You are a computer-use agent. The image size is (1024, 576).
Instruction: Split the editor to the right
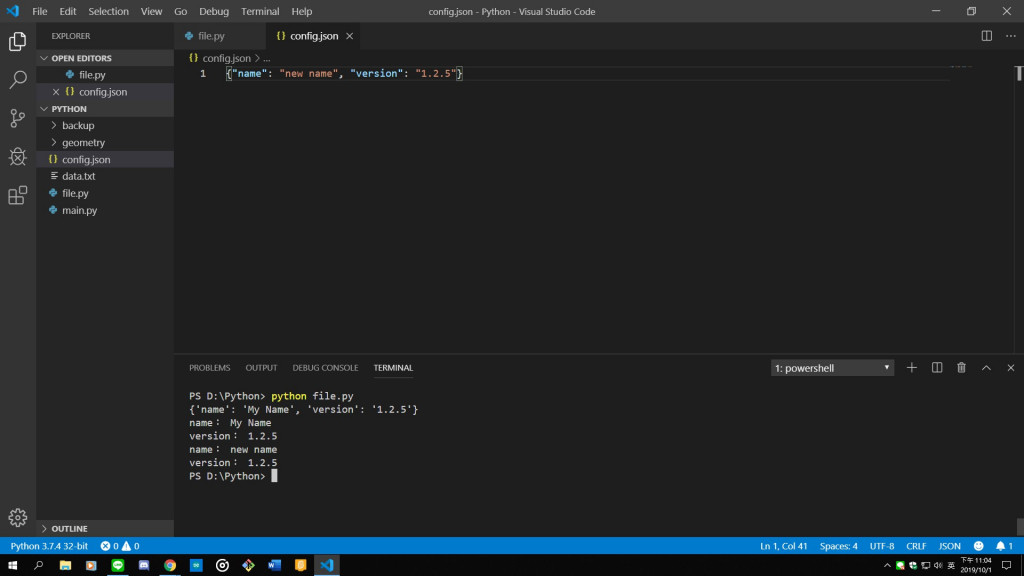pyautogui.click(x=986, y=36)
